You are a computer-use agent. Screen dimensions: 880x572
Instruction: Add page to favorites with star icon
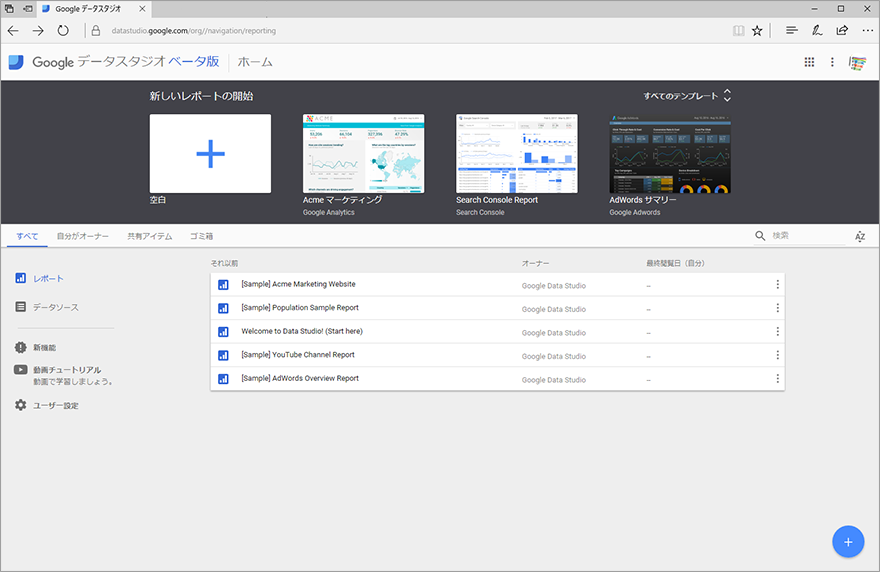757,30
